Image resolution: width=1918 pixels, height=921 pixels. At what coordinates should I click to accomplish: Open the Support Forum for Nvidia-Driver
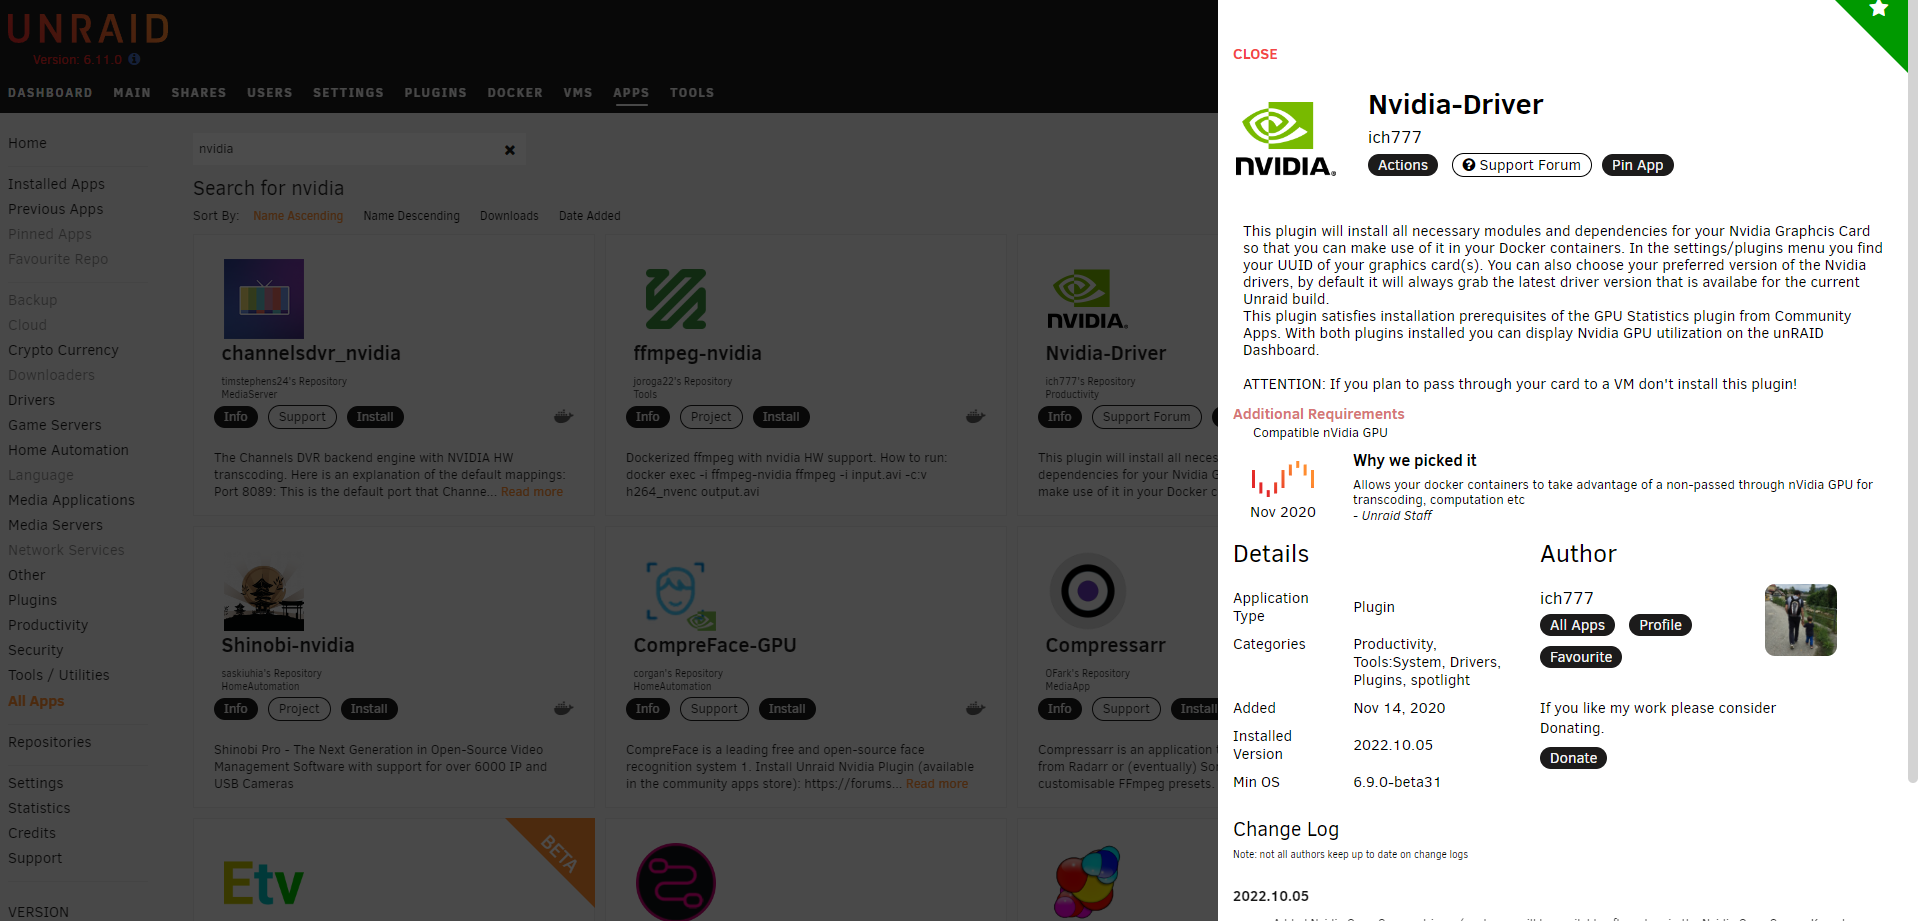tap(1522, 165)
